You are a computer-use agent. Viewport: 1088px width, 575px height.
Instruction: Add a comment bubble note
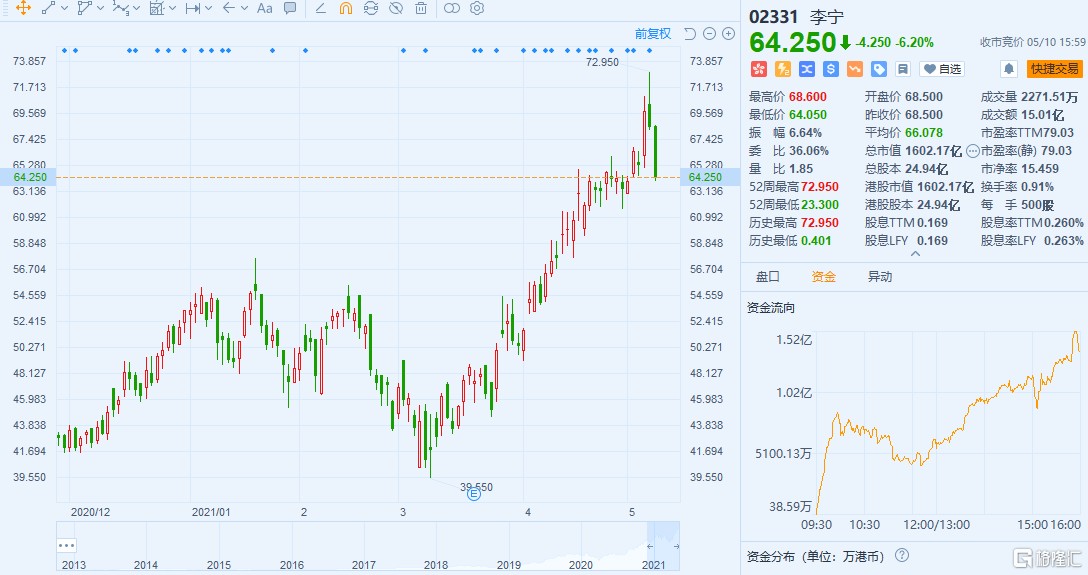[x=290, y=8]
